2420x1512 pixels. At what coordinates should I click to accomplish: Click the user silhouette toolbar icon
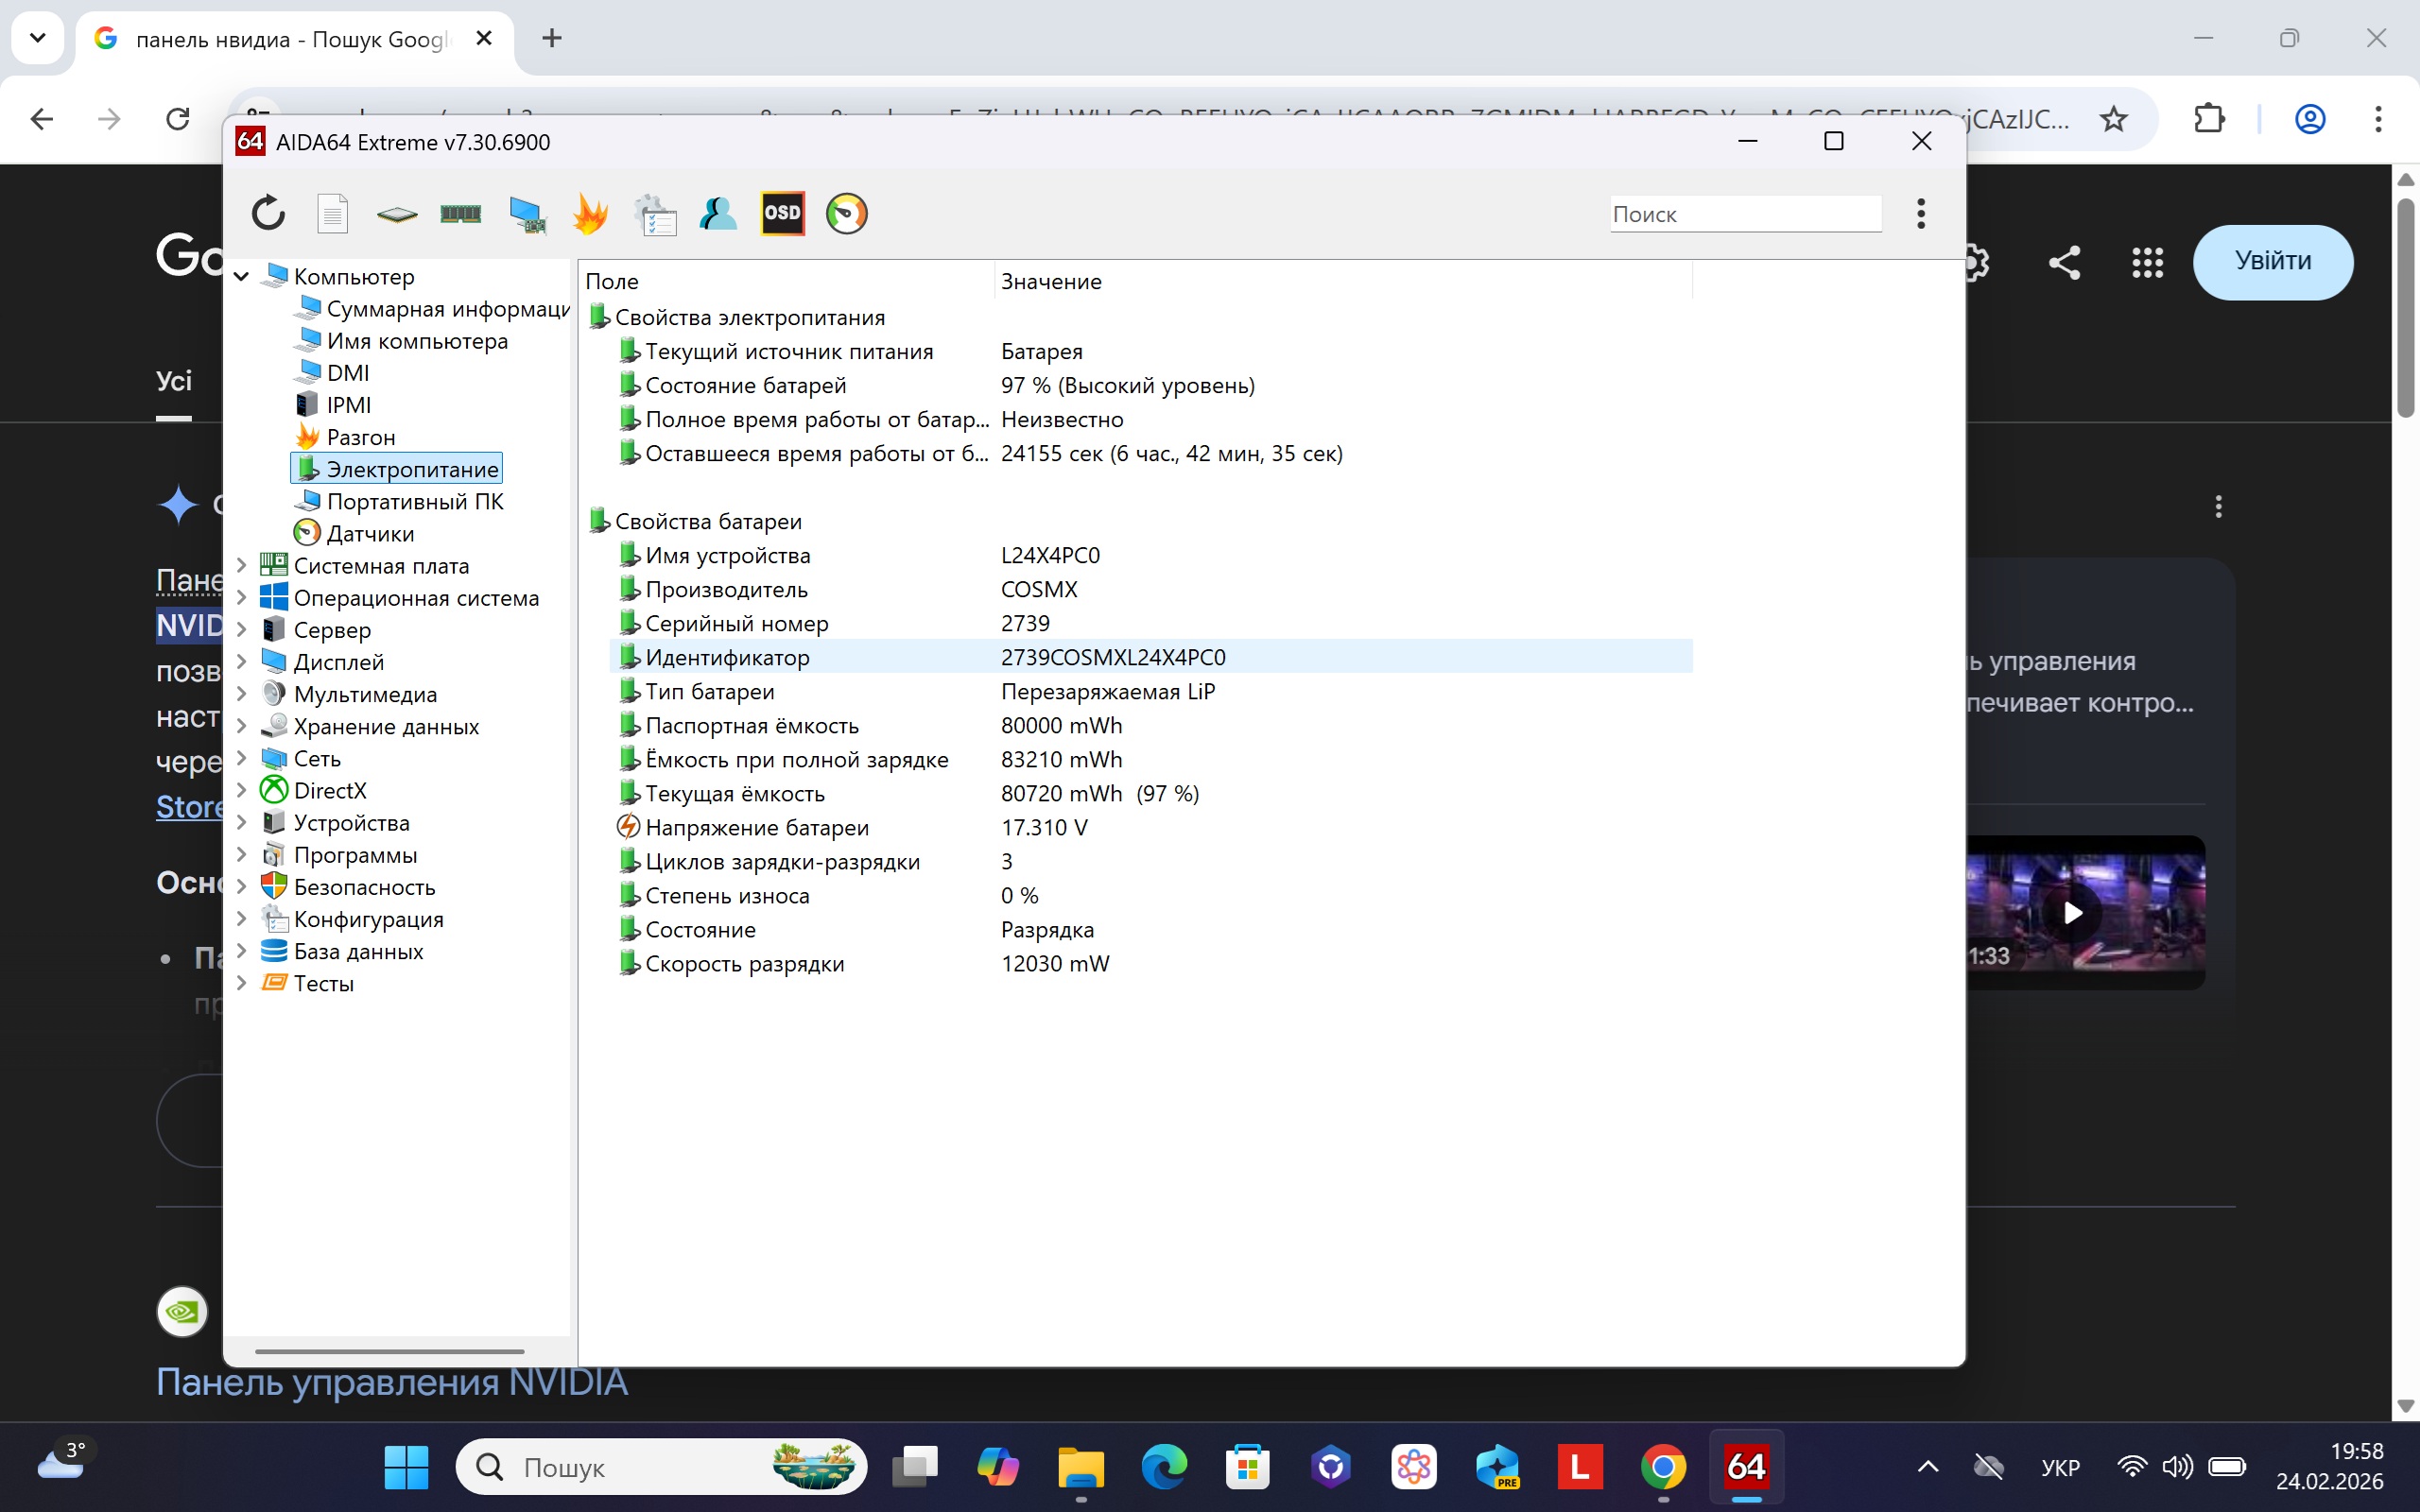[x=718, y=213]
